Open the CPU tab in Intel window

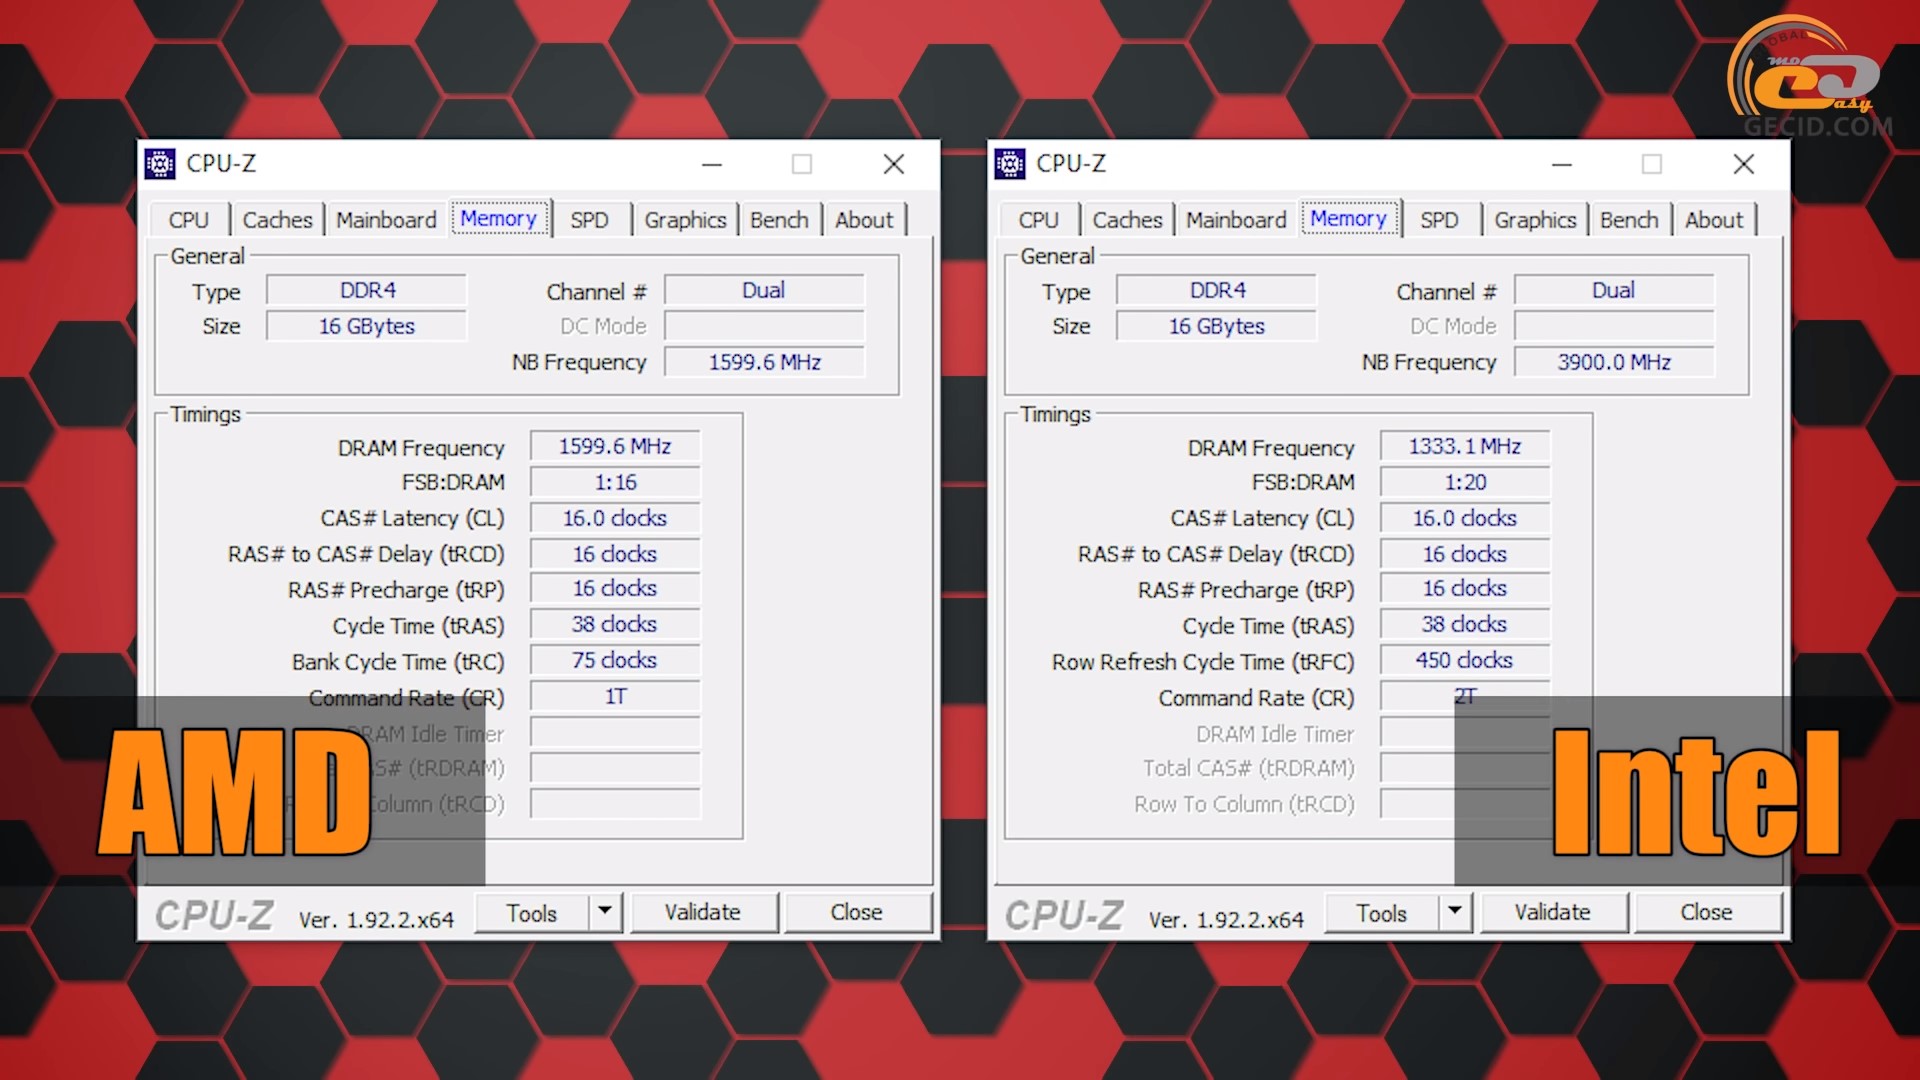tap(1039, 220)
